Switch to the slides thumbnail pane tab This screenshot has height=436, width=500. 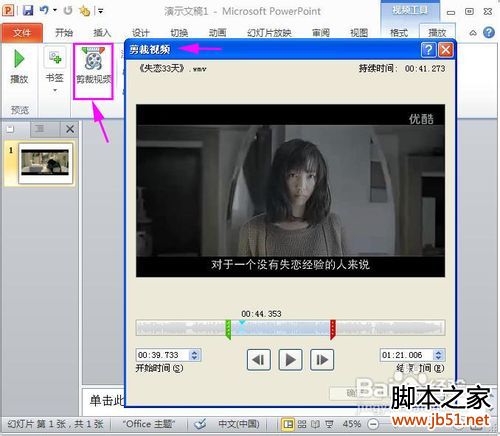pos(10,129)
